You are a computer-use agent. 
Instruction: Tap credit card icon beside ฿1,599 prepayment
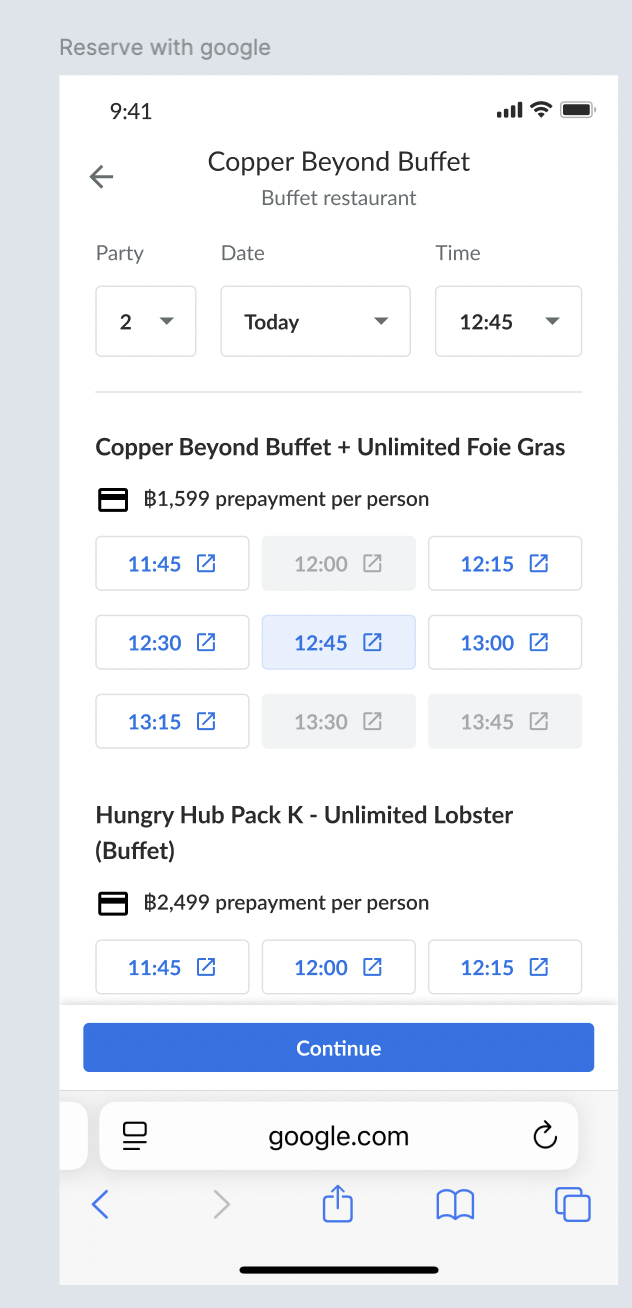[112, 500]
